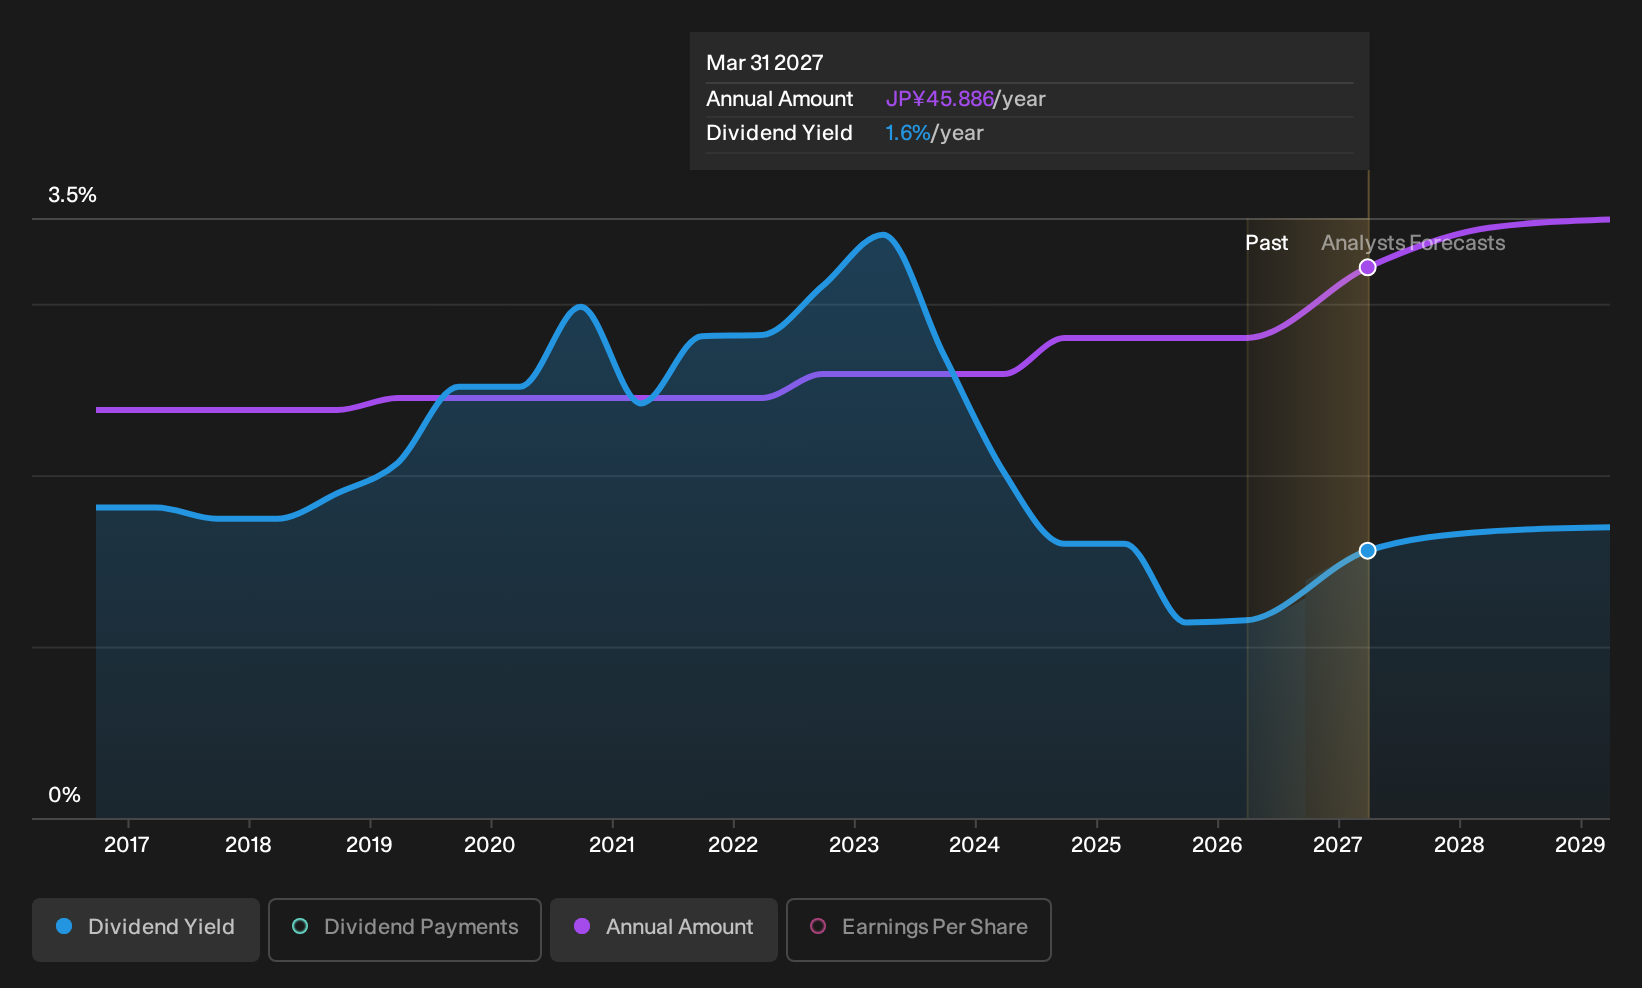Click the 2023 x-axis year label

coord(854,845)
